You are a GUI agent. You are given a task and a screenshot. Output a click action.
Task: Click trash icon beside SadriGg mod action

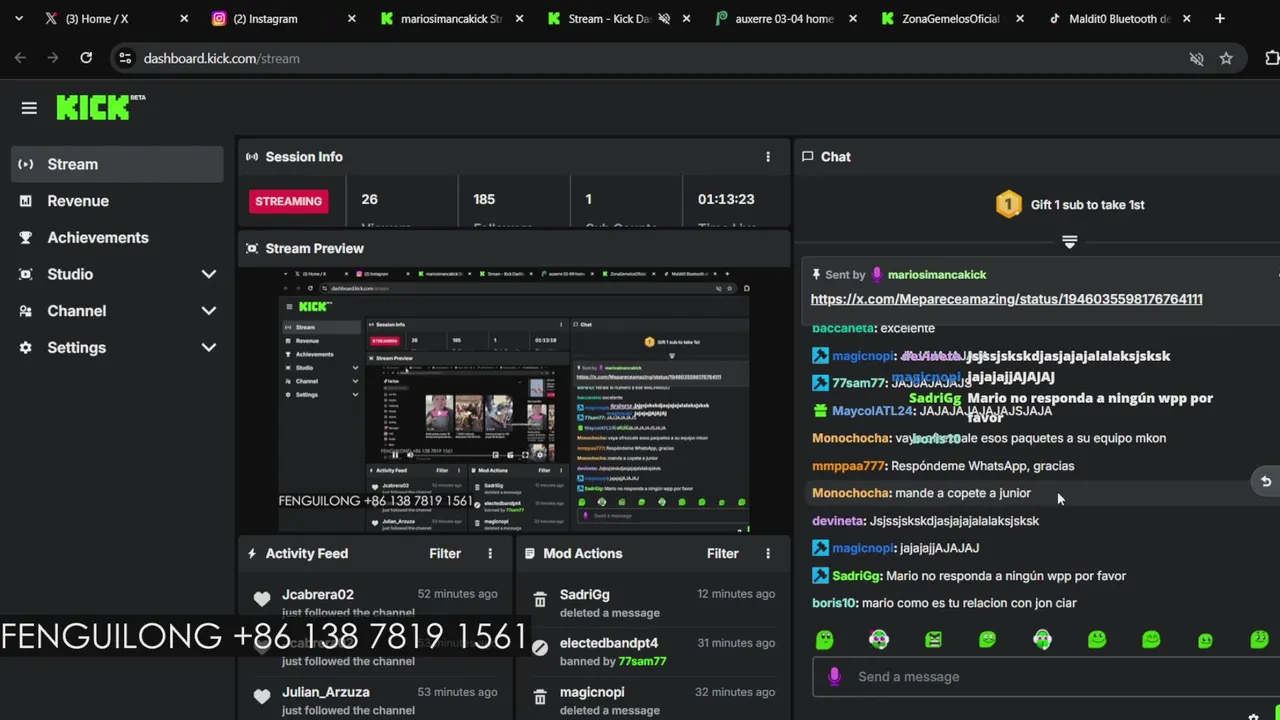(540, 601)
